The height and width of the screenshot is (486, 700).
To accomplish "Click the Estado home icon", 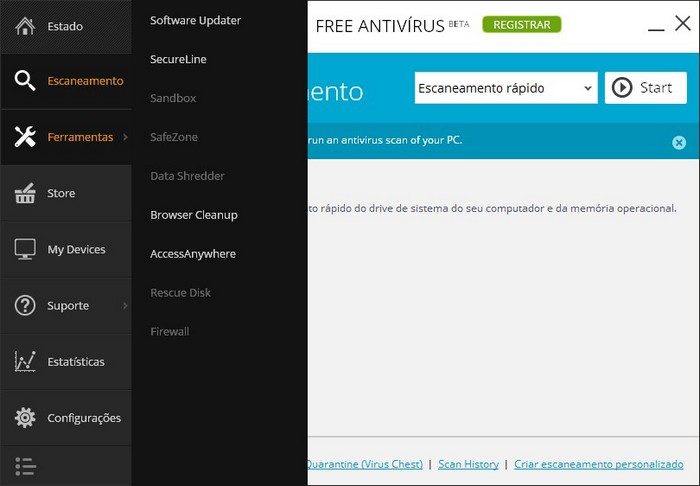I will (x=25, y=26).
